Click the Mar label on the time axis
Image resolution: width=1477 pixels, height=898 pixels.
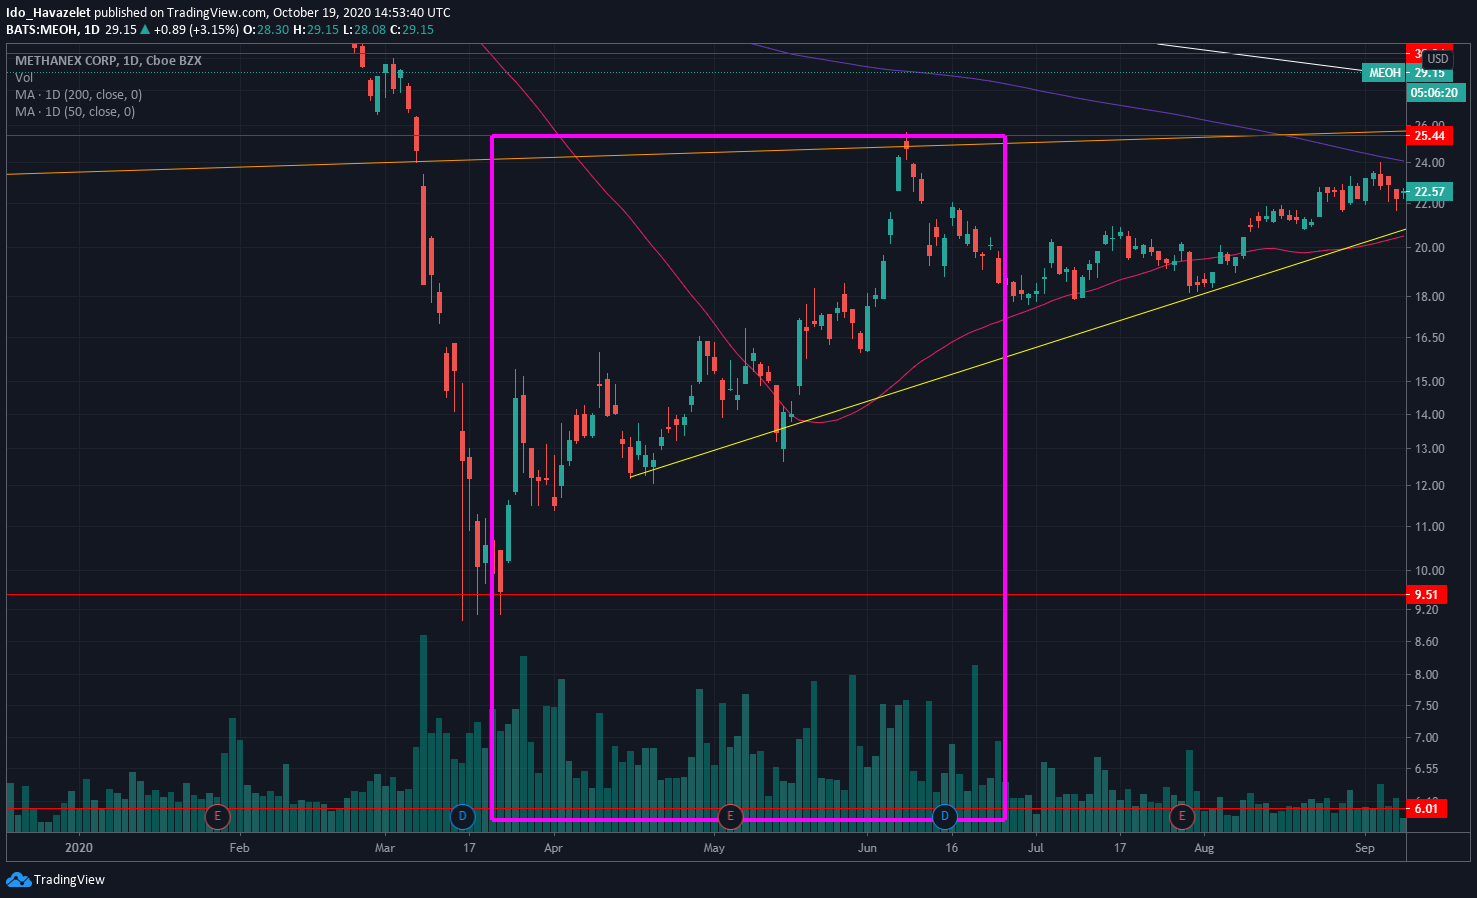click(385, 848)
